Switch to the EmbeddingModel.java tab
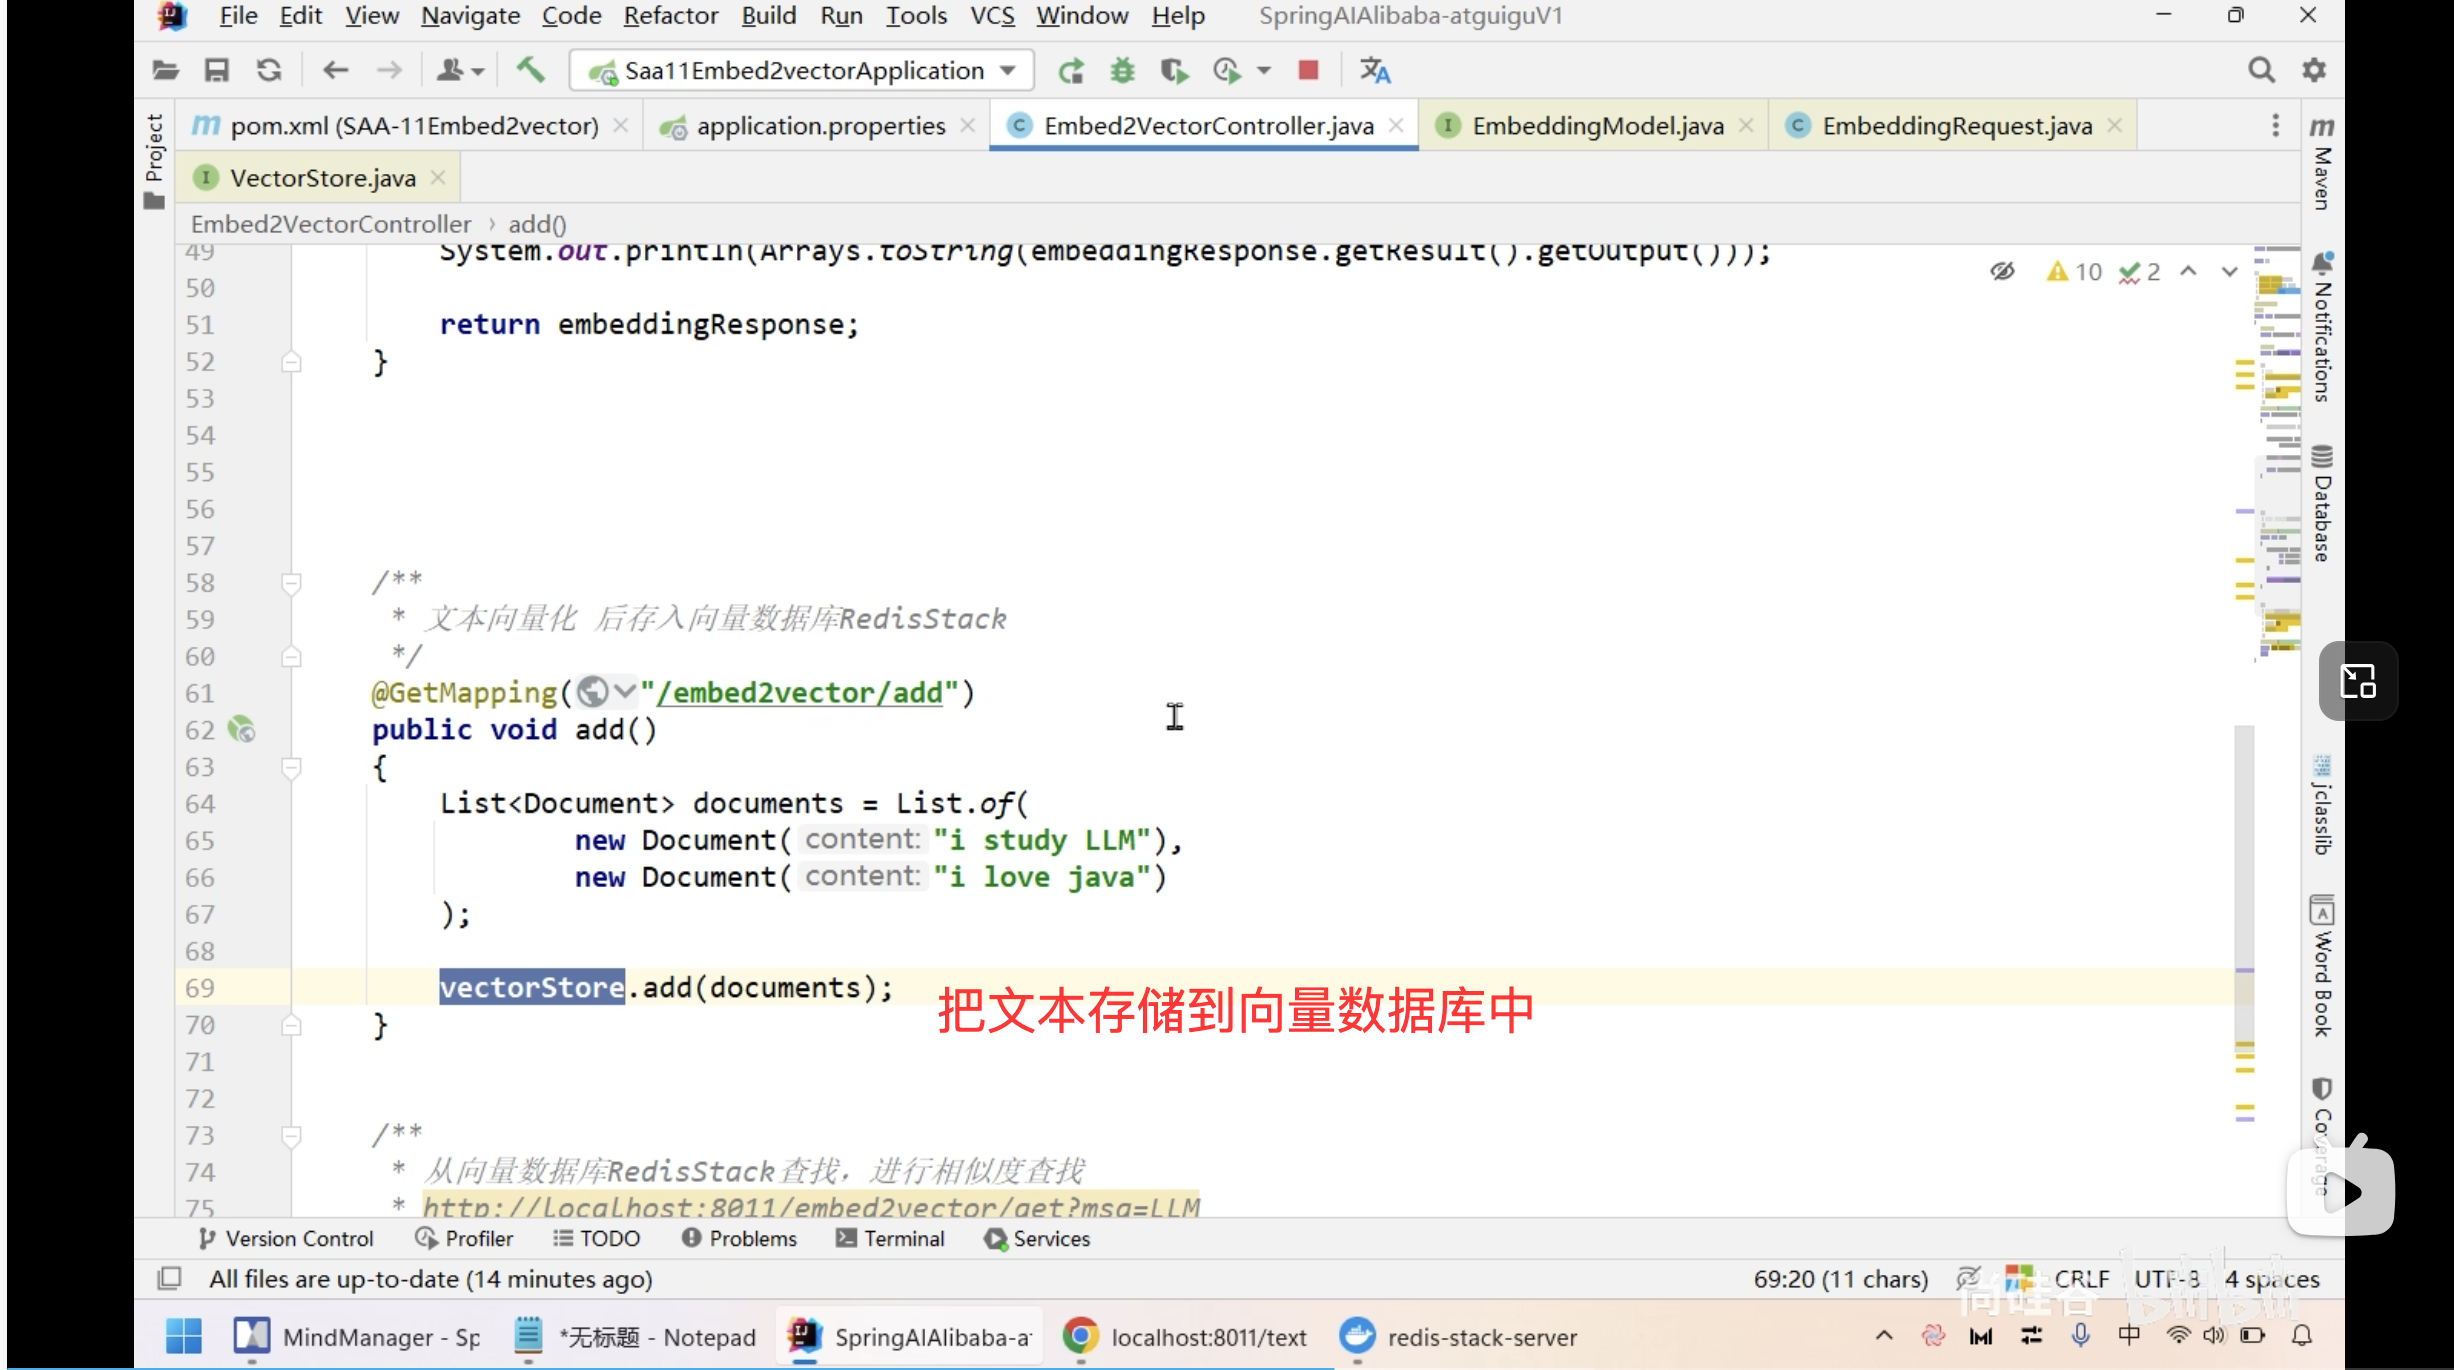 click(x=1597, y=126)
